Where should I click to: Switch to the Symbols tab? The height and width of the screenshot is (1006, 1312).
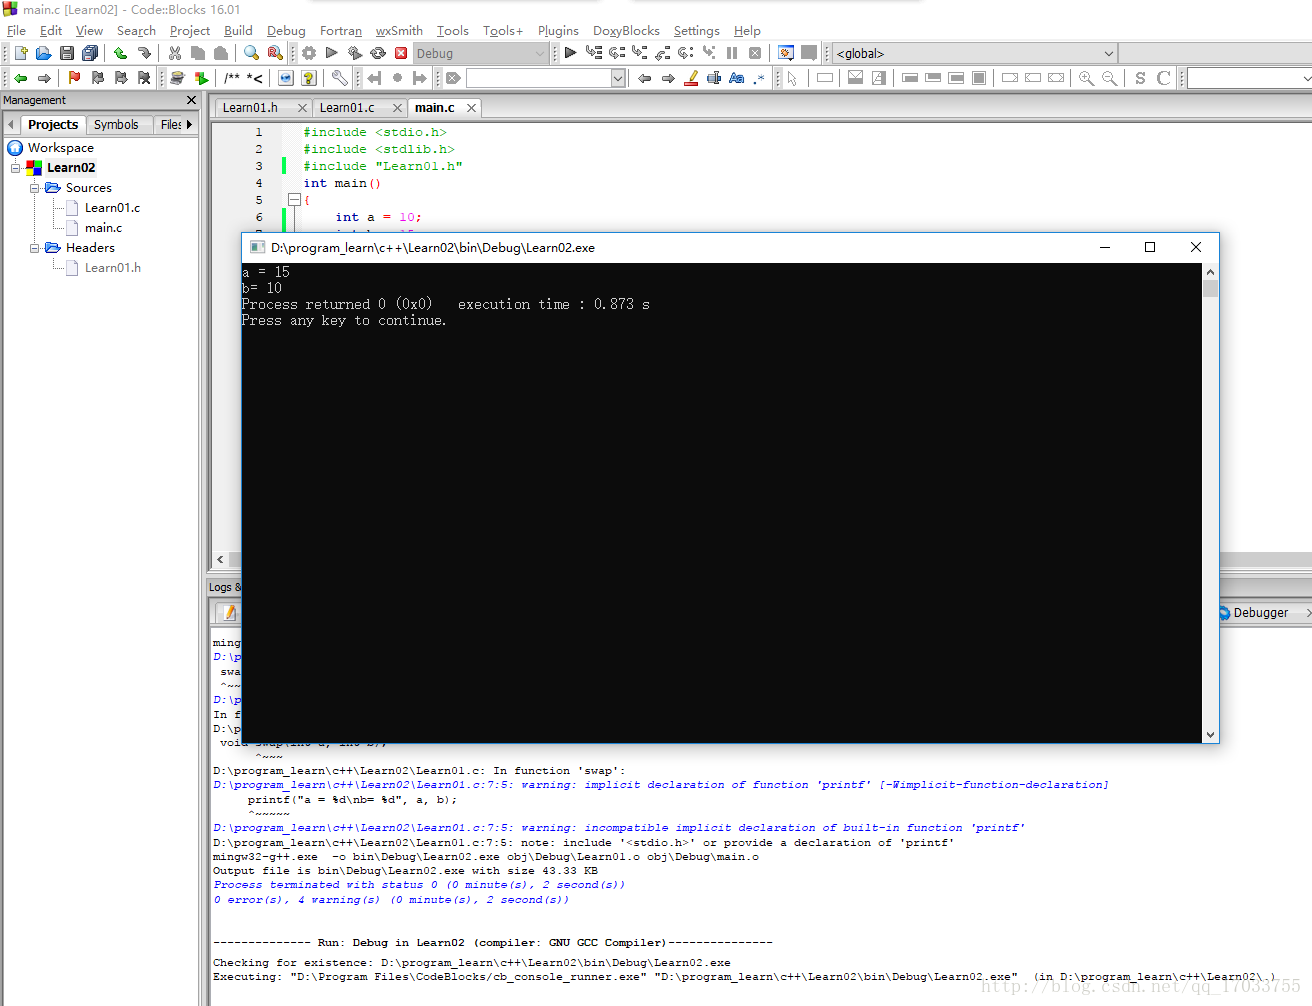tap(116, 124)
